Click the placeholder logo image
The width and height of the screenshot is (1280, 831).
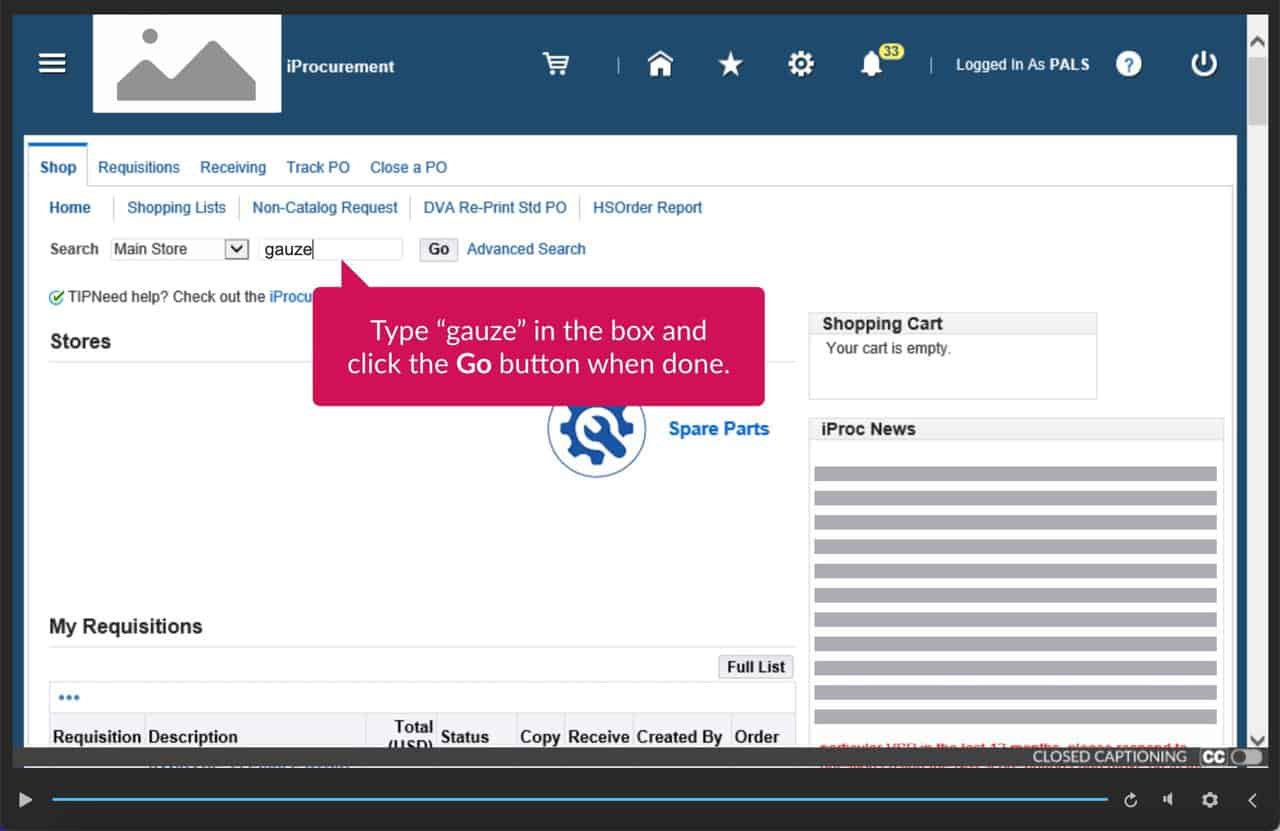pos(187,63)
